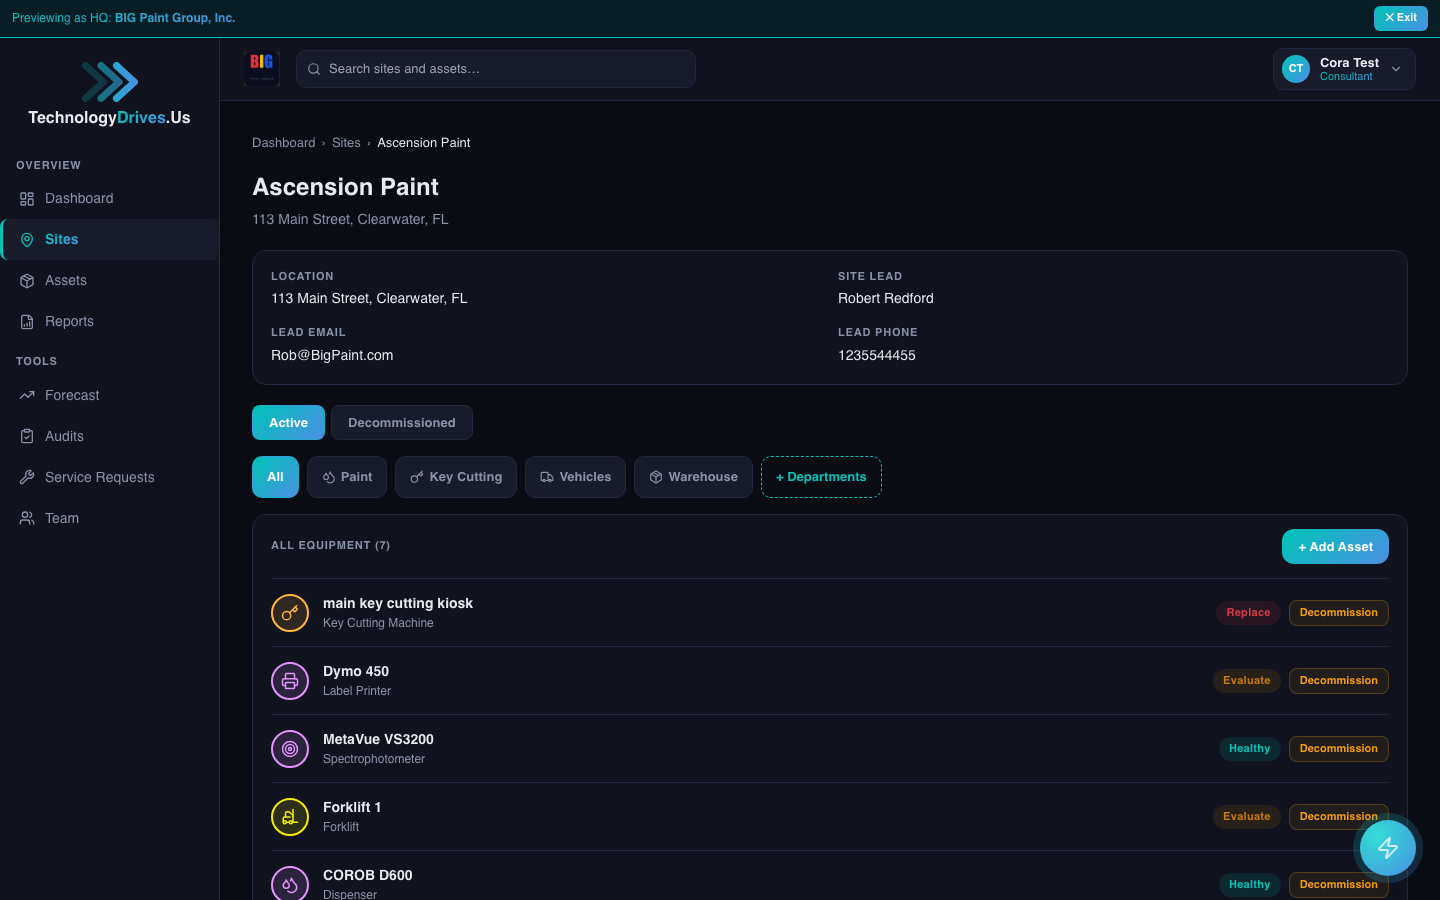1440x900 pixels.
Task: Click the Search sites and assets field
Action: [496, 69]
